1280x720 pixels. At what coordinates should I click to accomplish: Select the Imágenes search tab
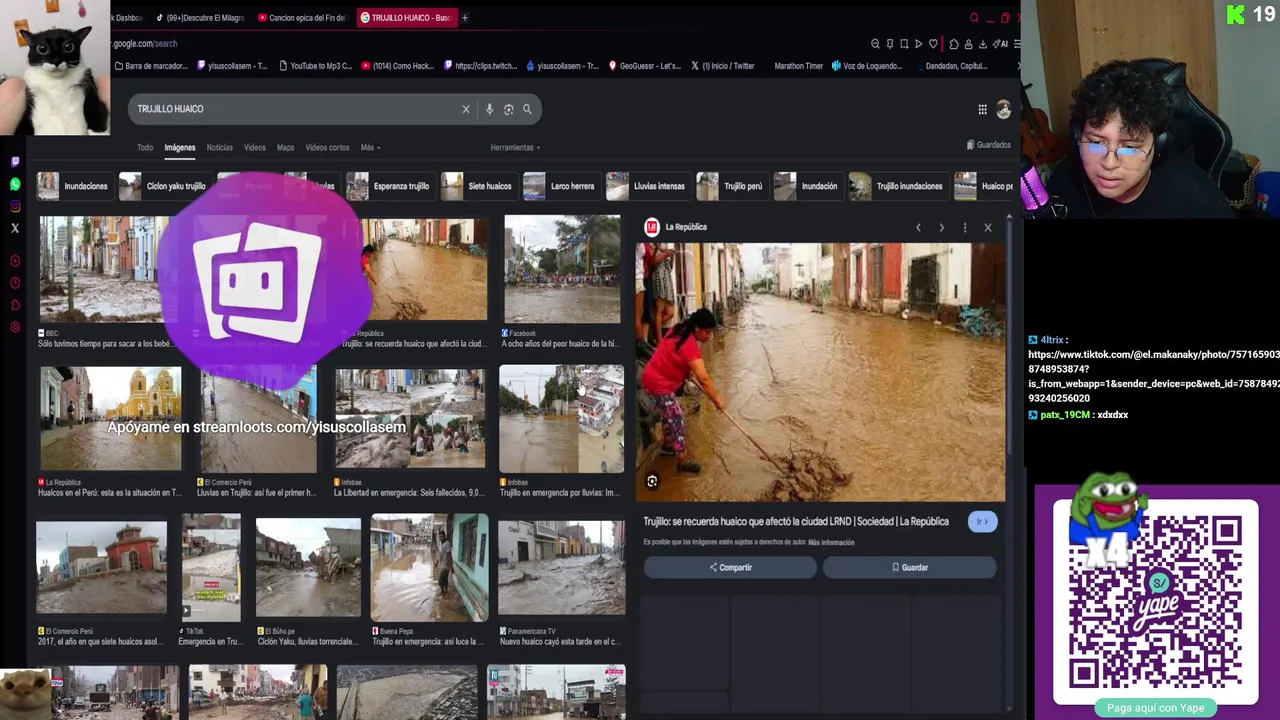click(180, 148)
